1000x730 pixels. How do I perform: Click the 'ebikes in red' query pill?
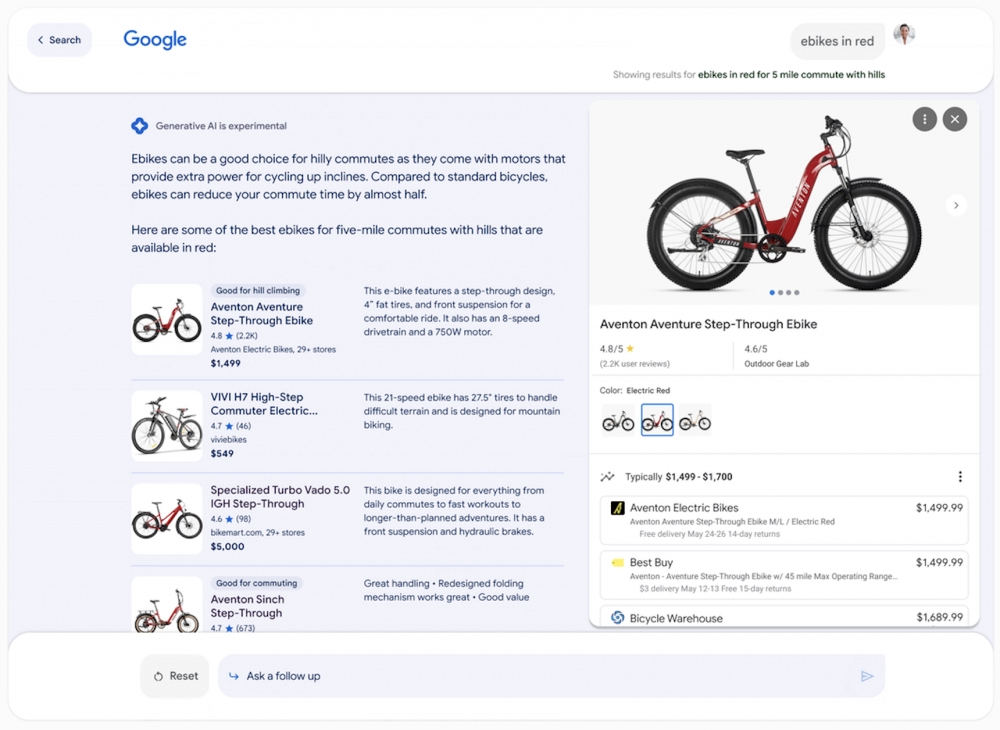(x=837, y=41)
